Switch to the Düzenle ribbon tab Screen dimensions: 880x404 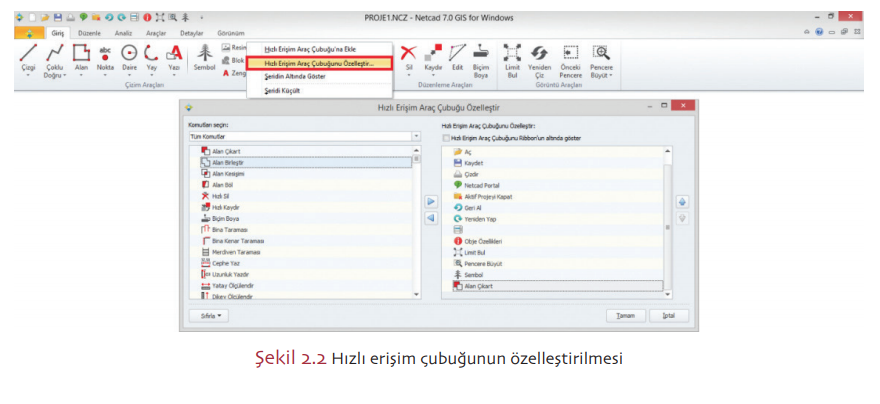click(89, 33)
